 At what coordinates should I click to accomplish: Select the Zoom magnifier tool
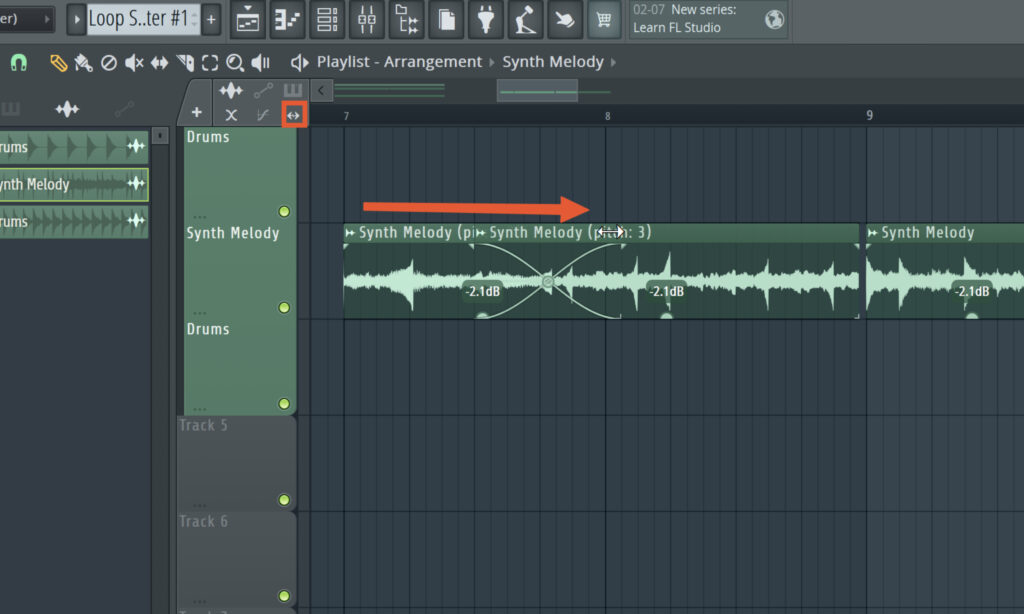pos(235,63)
